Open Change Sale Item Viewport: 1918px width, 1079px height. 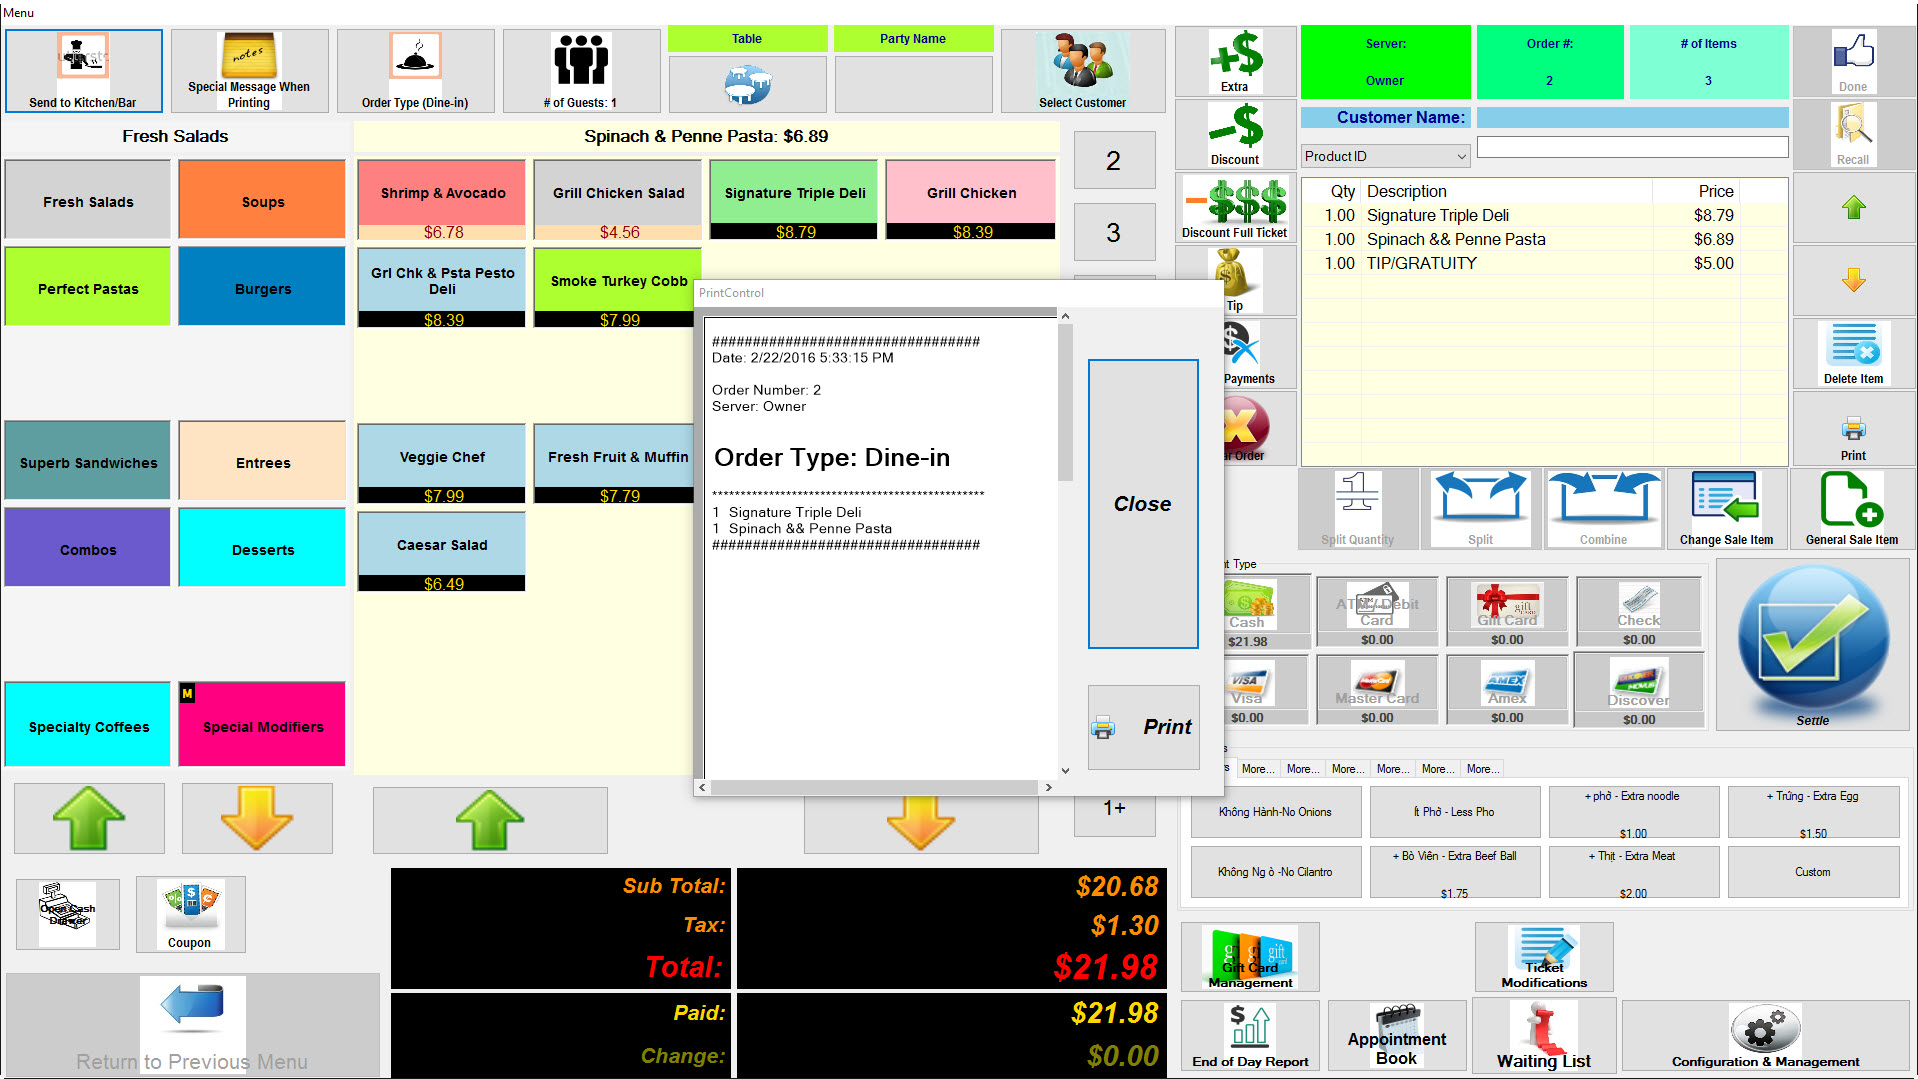point(1725,510)
